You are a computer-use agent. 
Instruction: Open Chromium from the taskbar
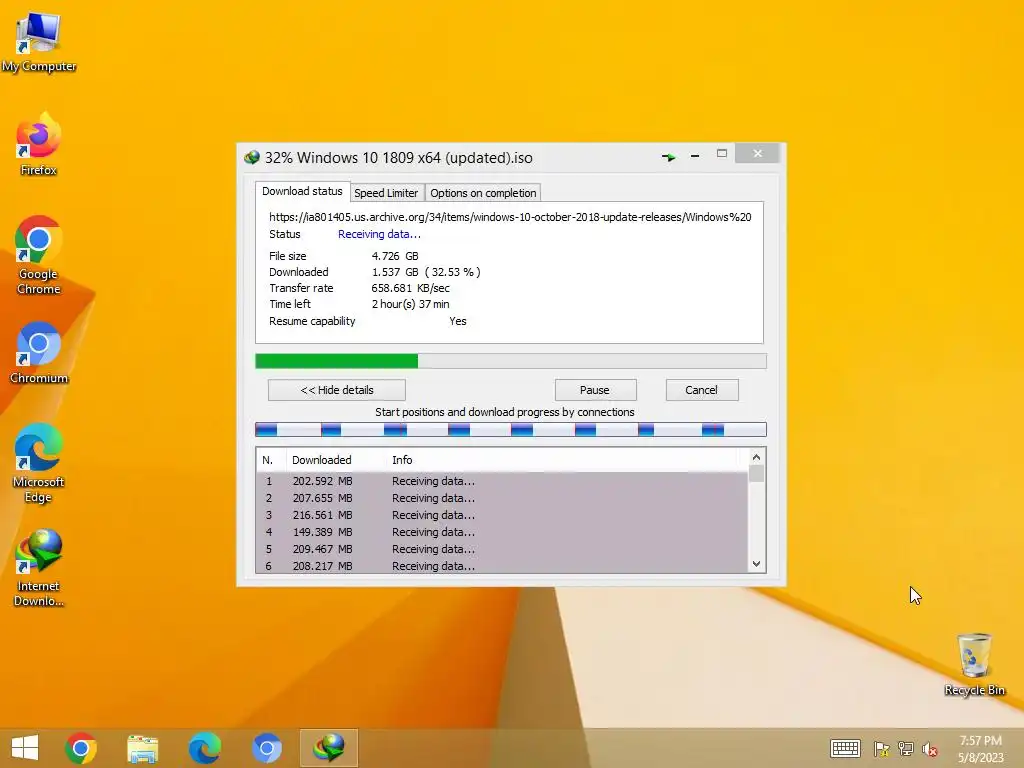click(x=266, y=748)
